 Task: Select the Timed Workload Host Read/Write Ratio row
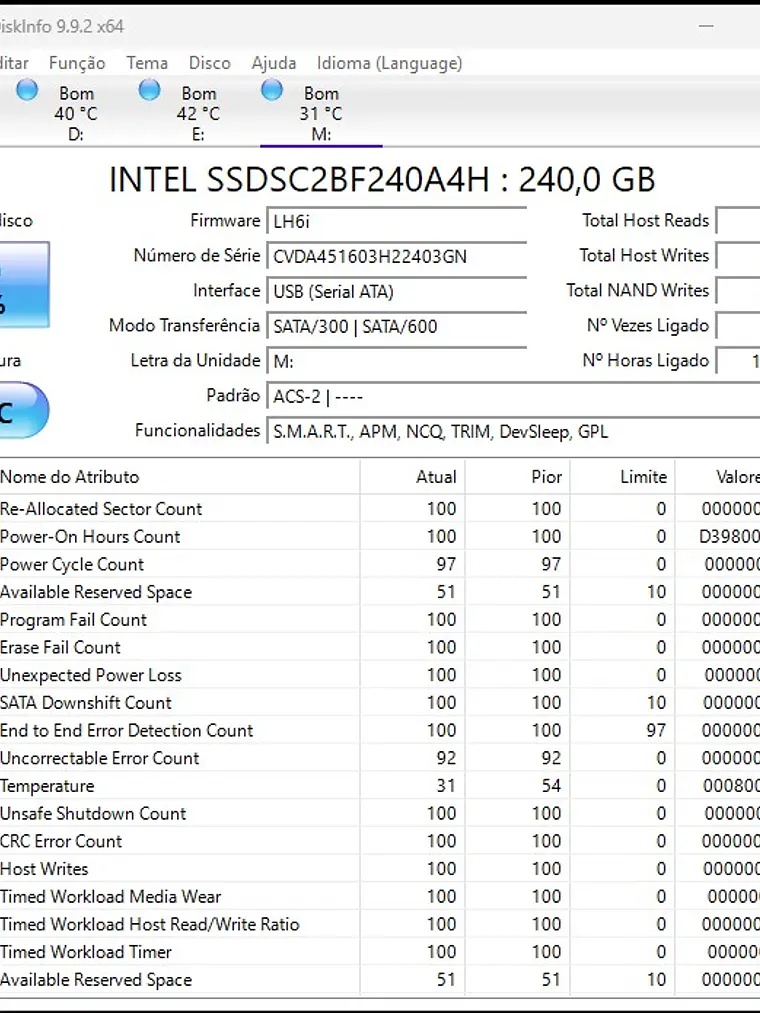pos(380,924)
